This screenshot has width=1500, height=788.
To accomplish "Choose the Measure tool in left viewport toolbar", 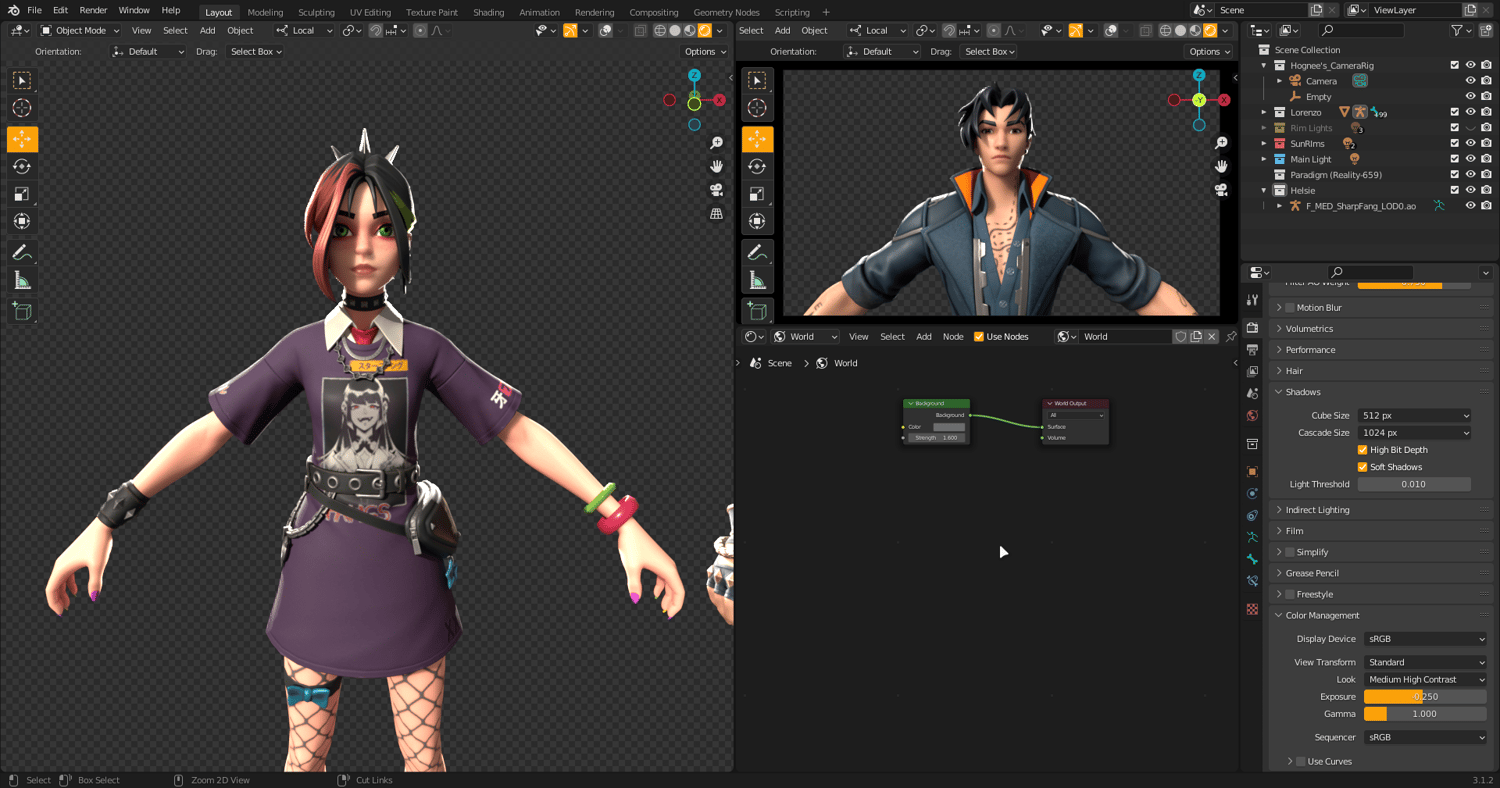I will tap(22, 281).
